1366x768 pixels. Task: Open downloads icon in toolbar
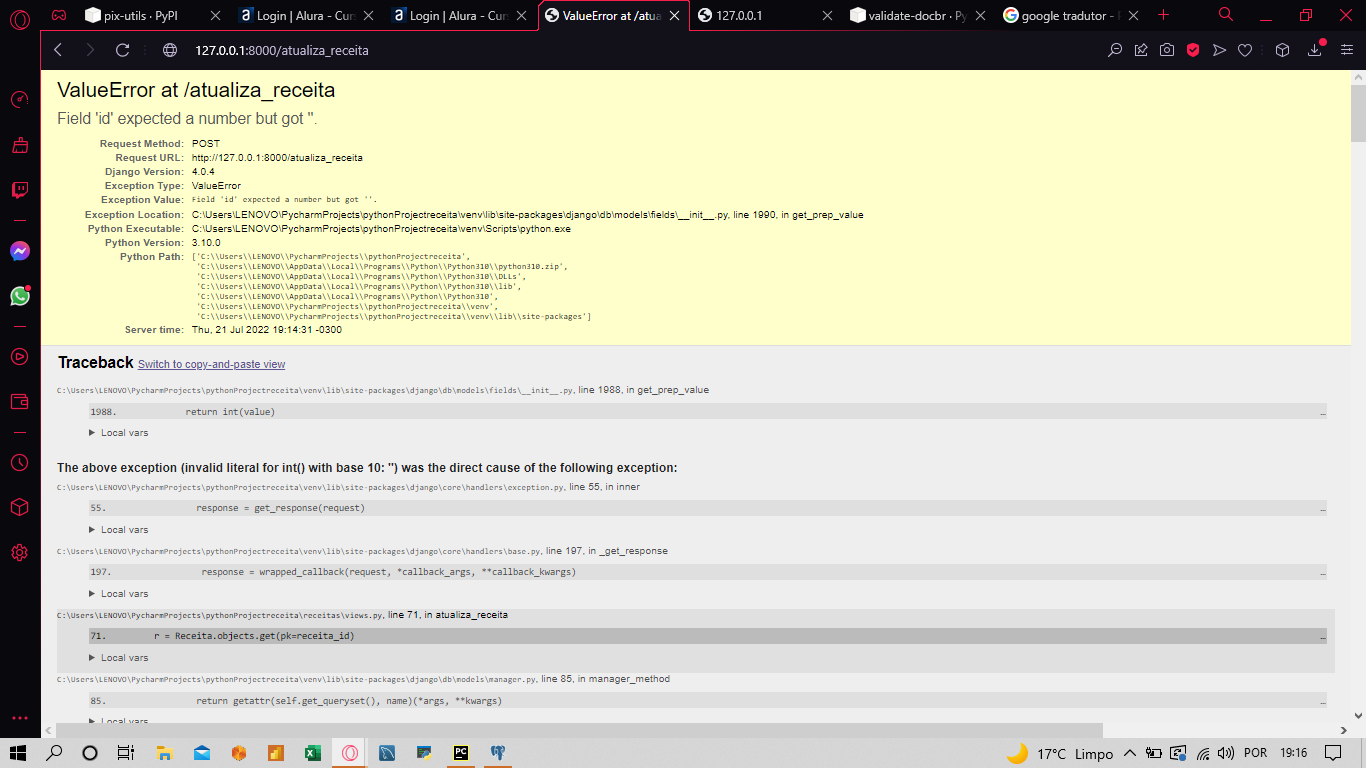(x=1315, y=50)
